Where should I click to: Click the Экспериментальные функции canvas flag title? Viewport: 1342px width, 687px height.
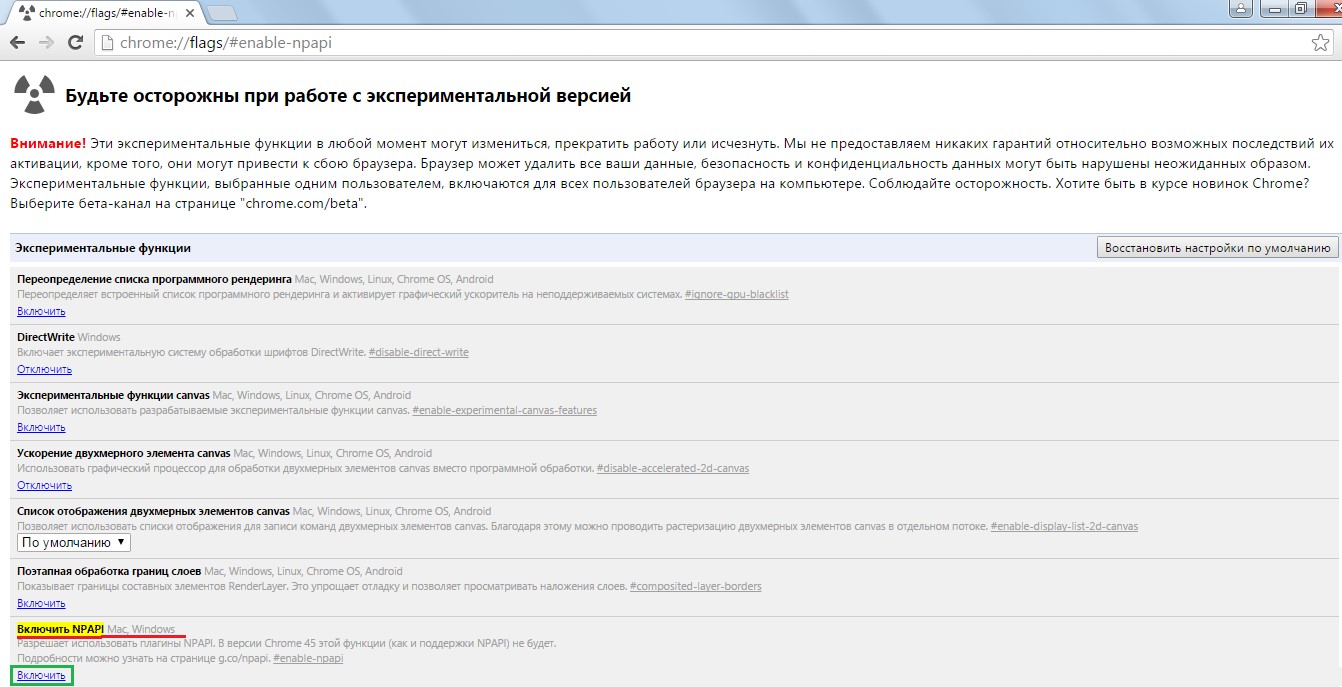coord(113,395)
